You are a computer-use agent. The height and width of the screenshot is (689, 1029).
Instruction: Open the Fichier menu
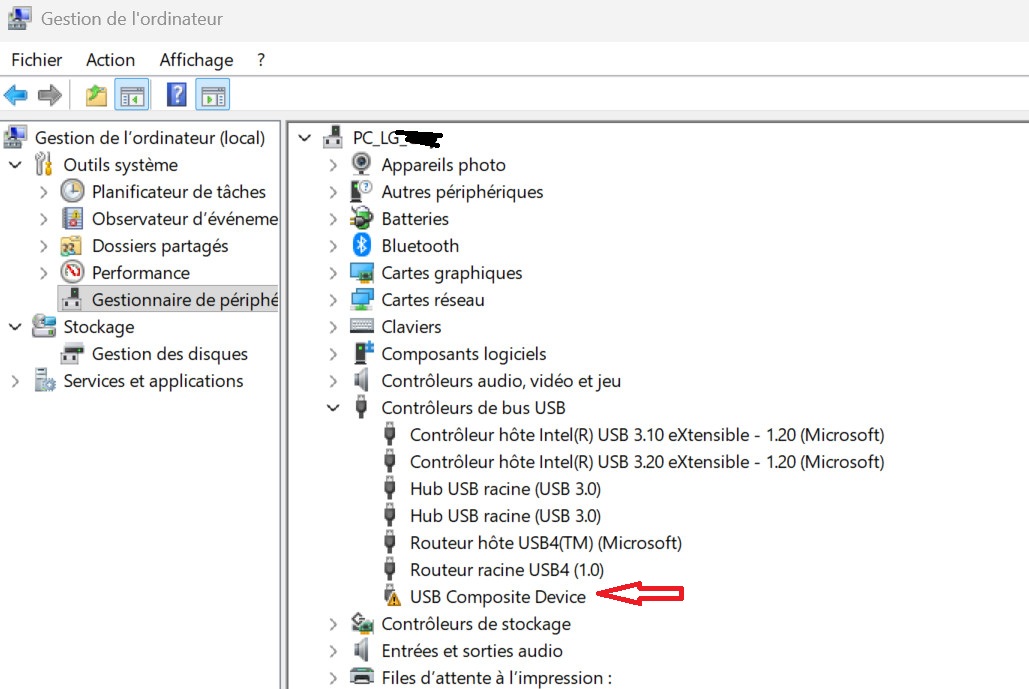pos(37,60)
